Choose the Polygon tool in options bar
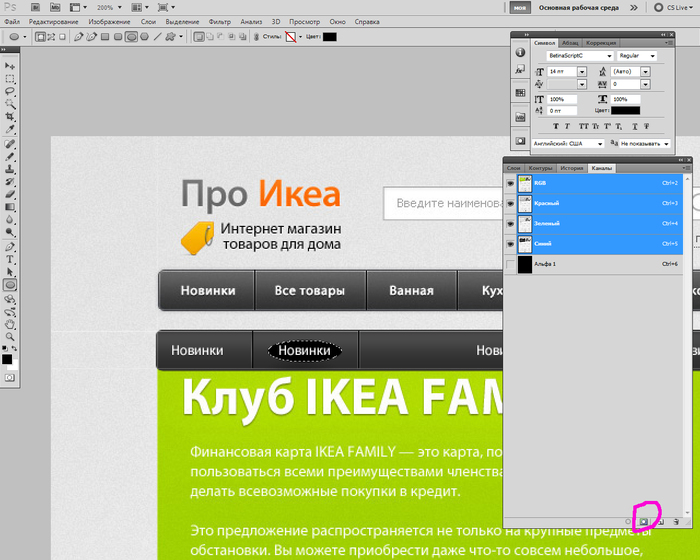This screenshot has width=700, height=560. coord(144,37)
